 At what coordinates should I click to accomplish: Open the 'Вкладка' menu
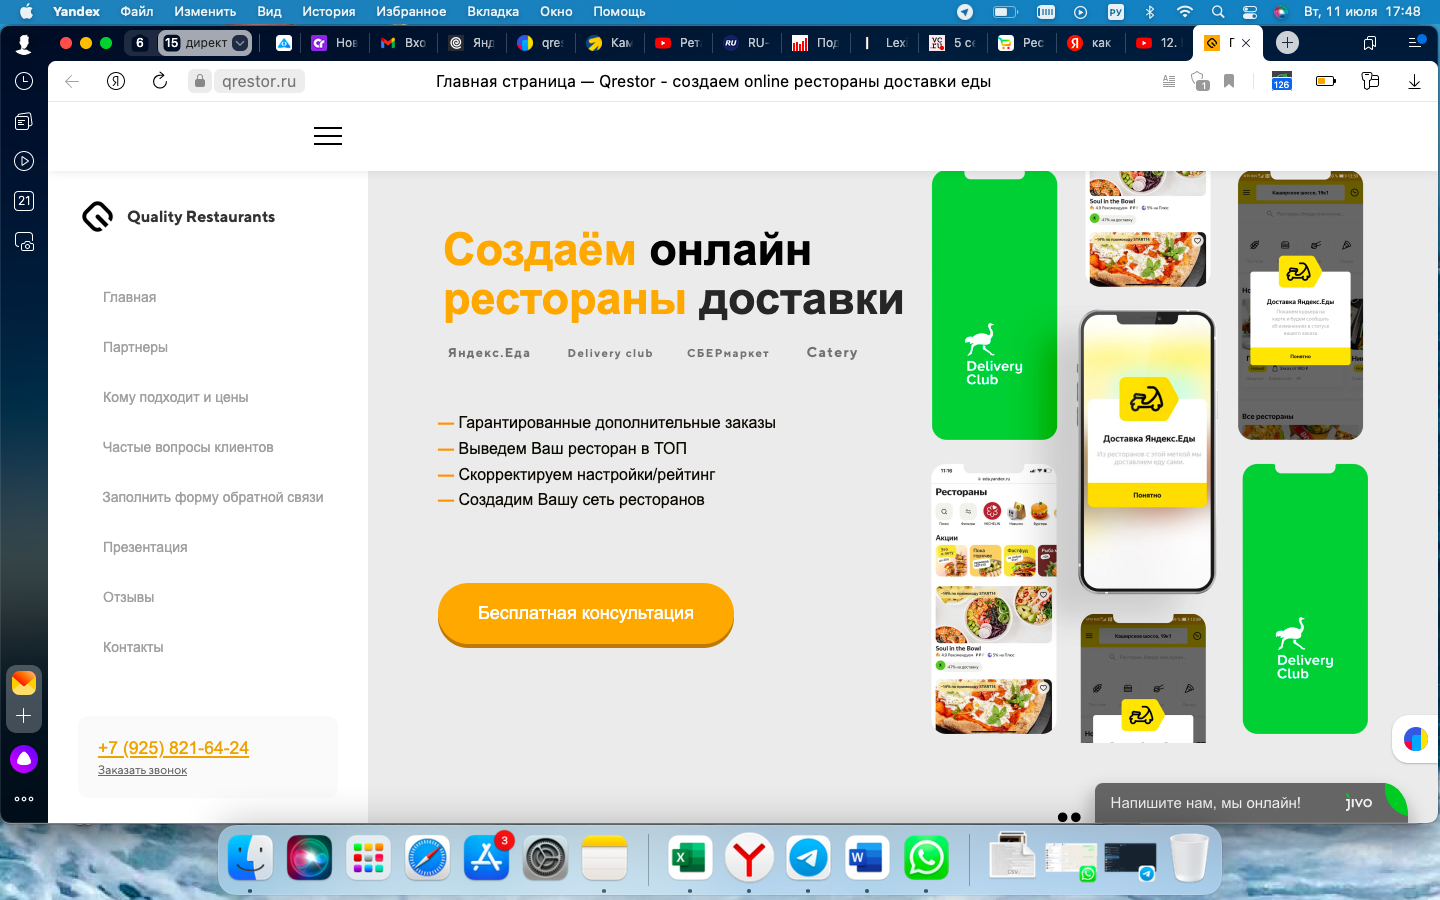click(493, 12)
